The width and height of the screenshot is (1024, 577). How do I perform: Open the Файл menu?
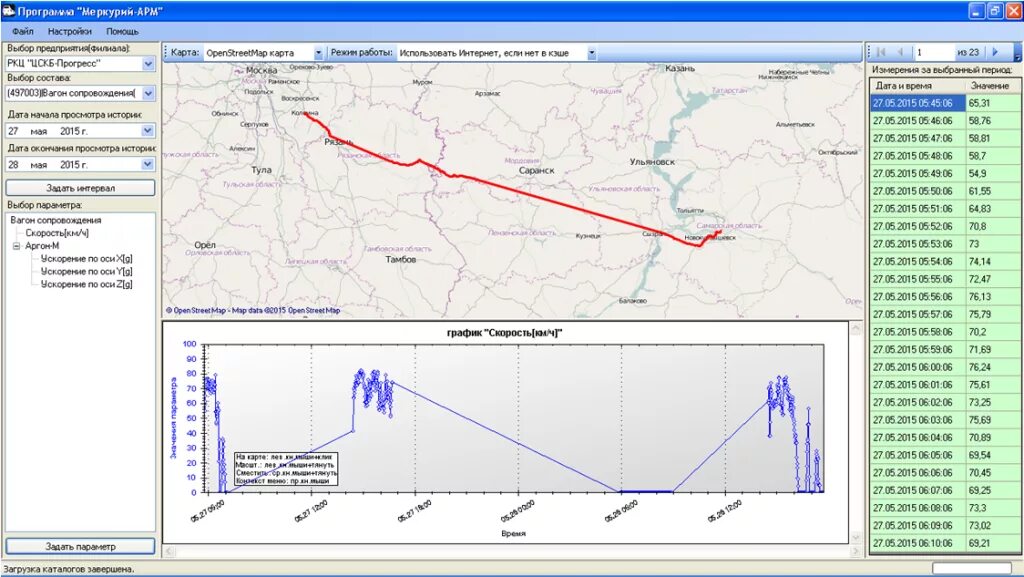(23, 31)
